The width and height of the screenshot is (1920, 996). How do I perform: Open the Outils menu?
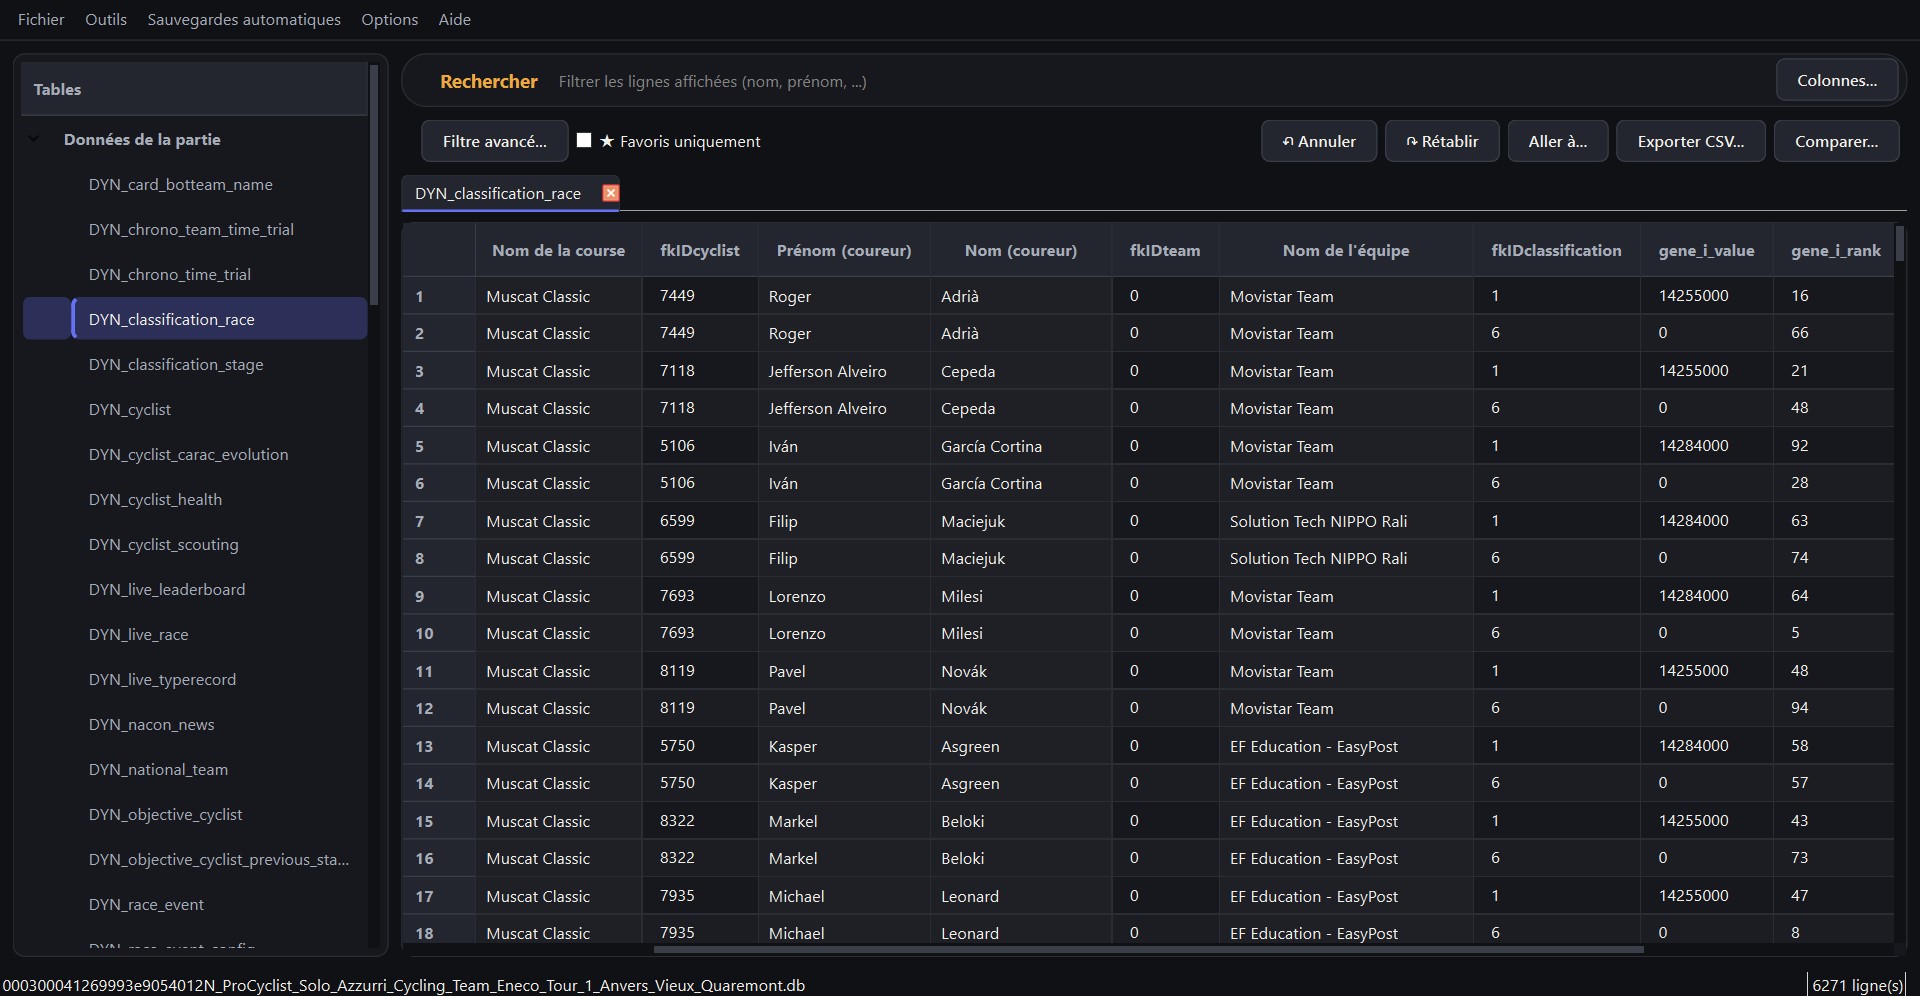106,19
